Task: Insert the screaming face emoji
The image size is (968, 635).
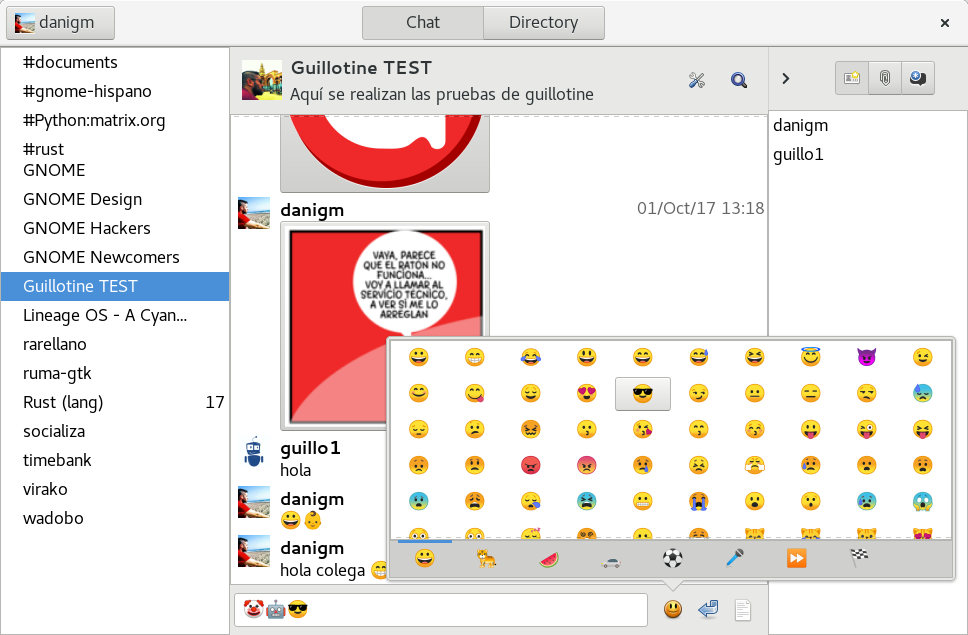Action: coord(922,501)
